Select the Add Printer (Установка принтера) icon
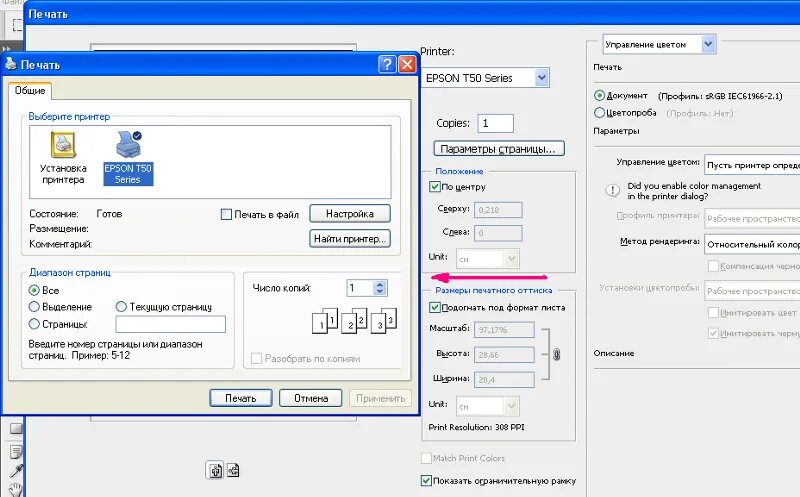The height and width of the screenshot is (497, 800). (x=63, y=158)
